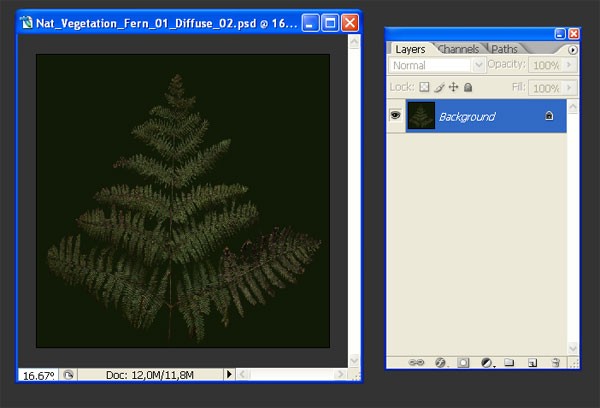
Task: Click Layers panel scroll up arrow
Action: [x=572, y=107]
